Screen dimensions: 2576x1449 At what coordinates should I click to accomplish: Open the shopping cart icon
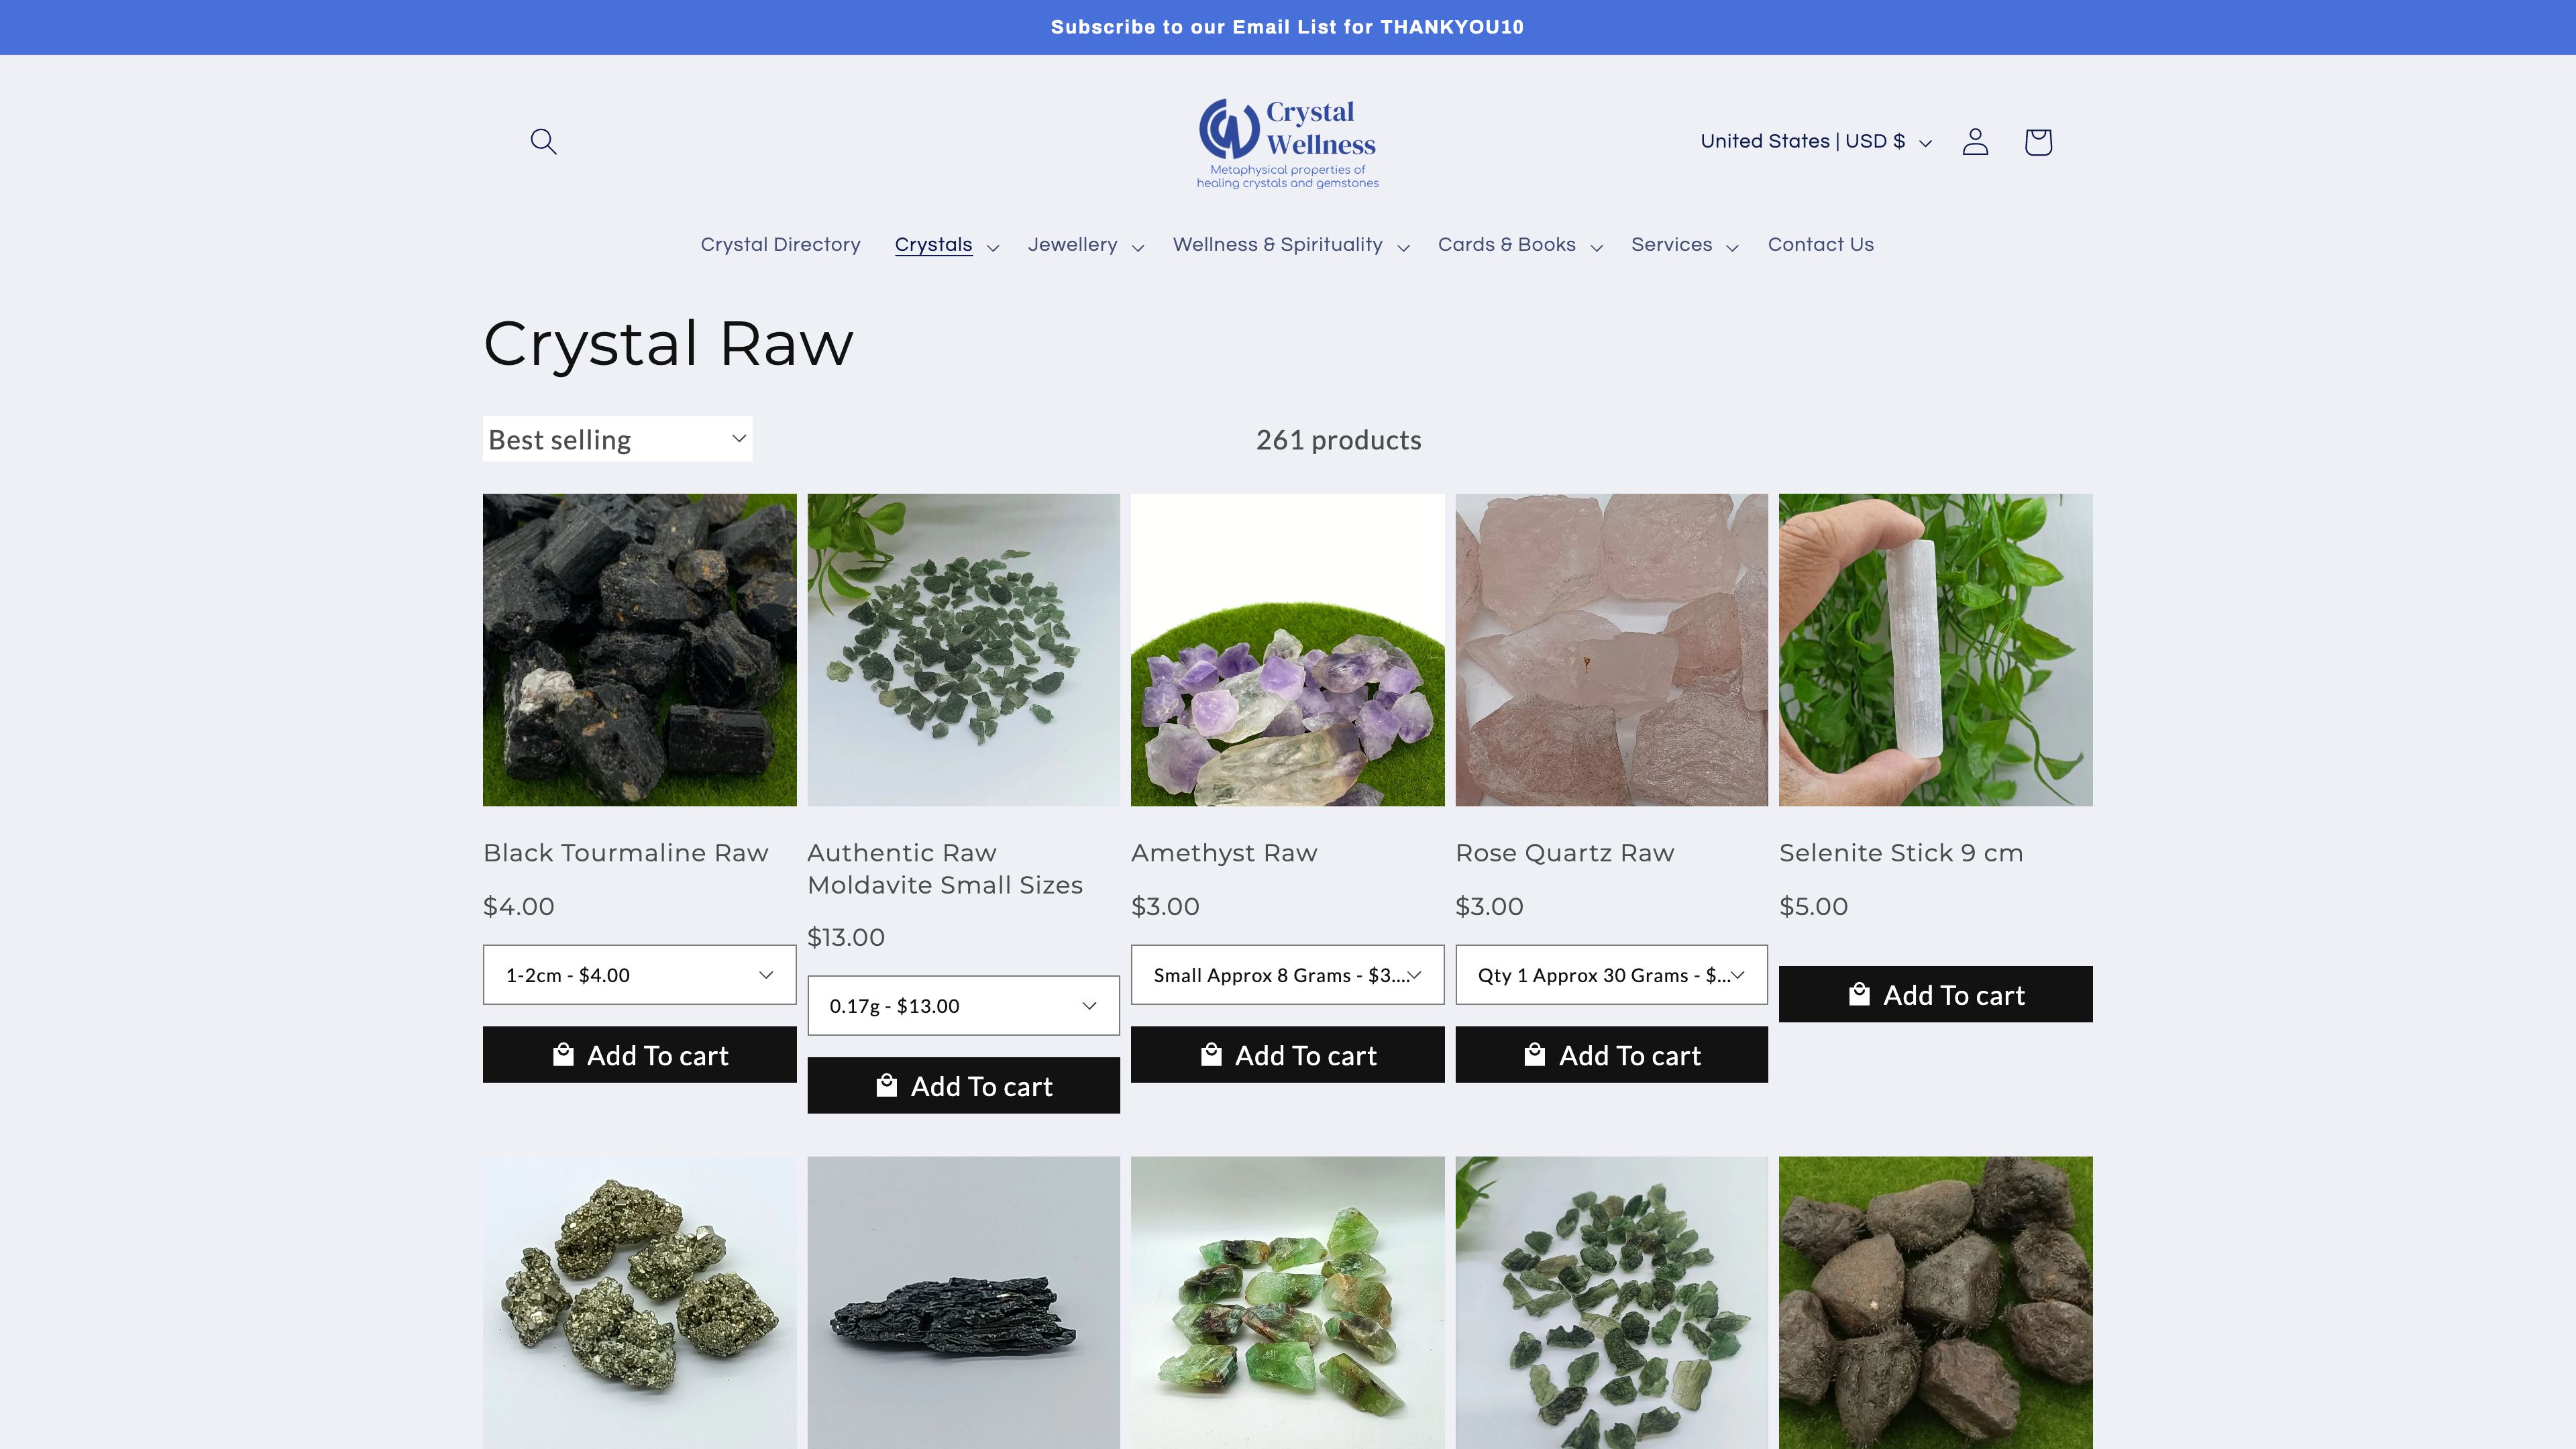pos(2037,141)
